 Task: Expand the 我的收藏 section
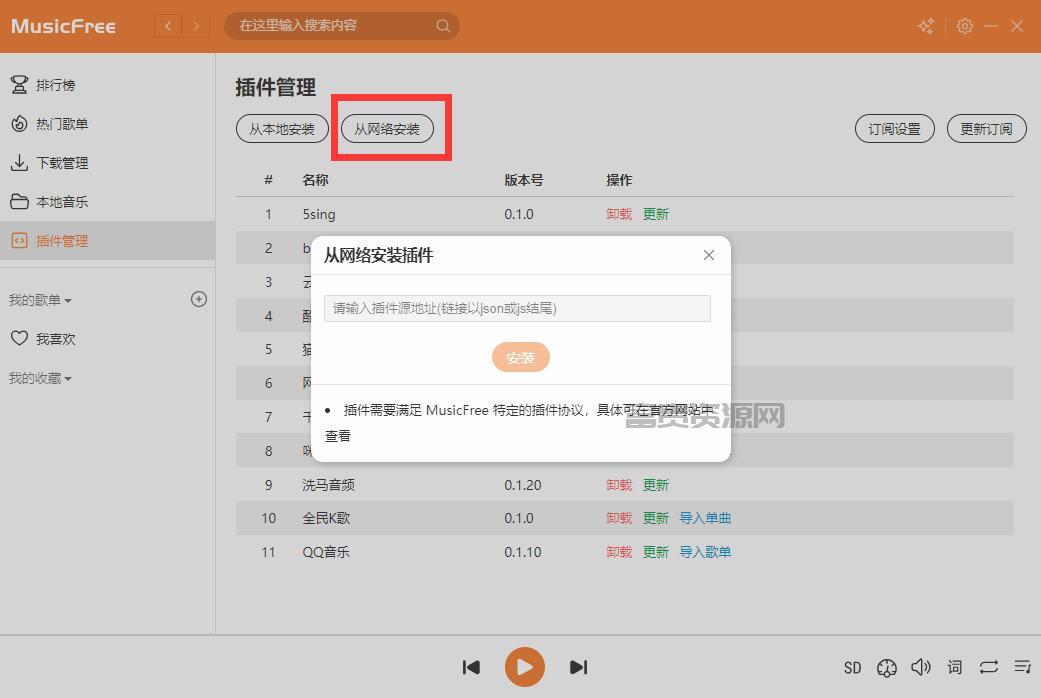40,379
